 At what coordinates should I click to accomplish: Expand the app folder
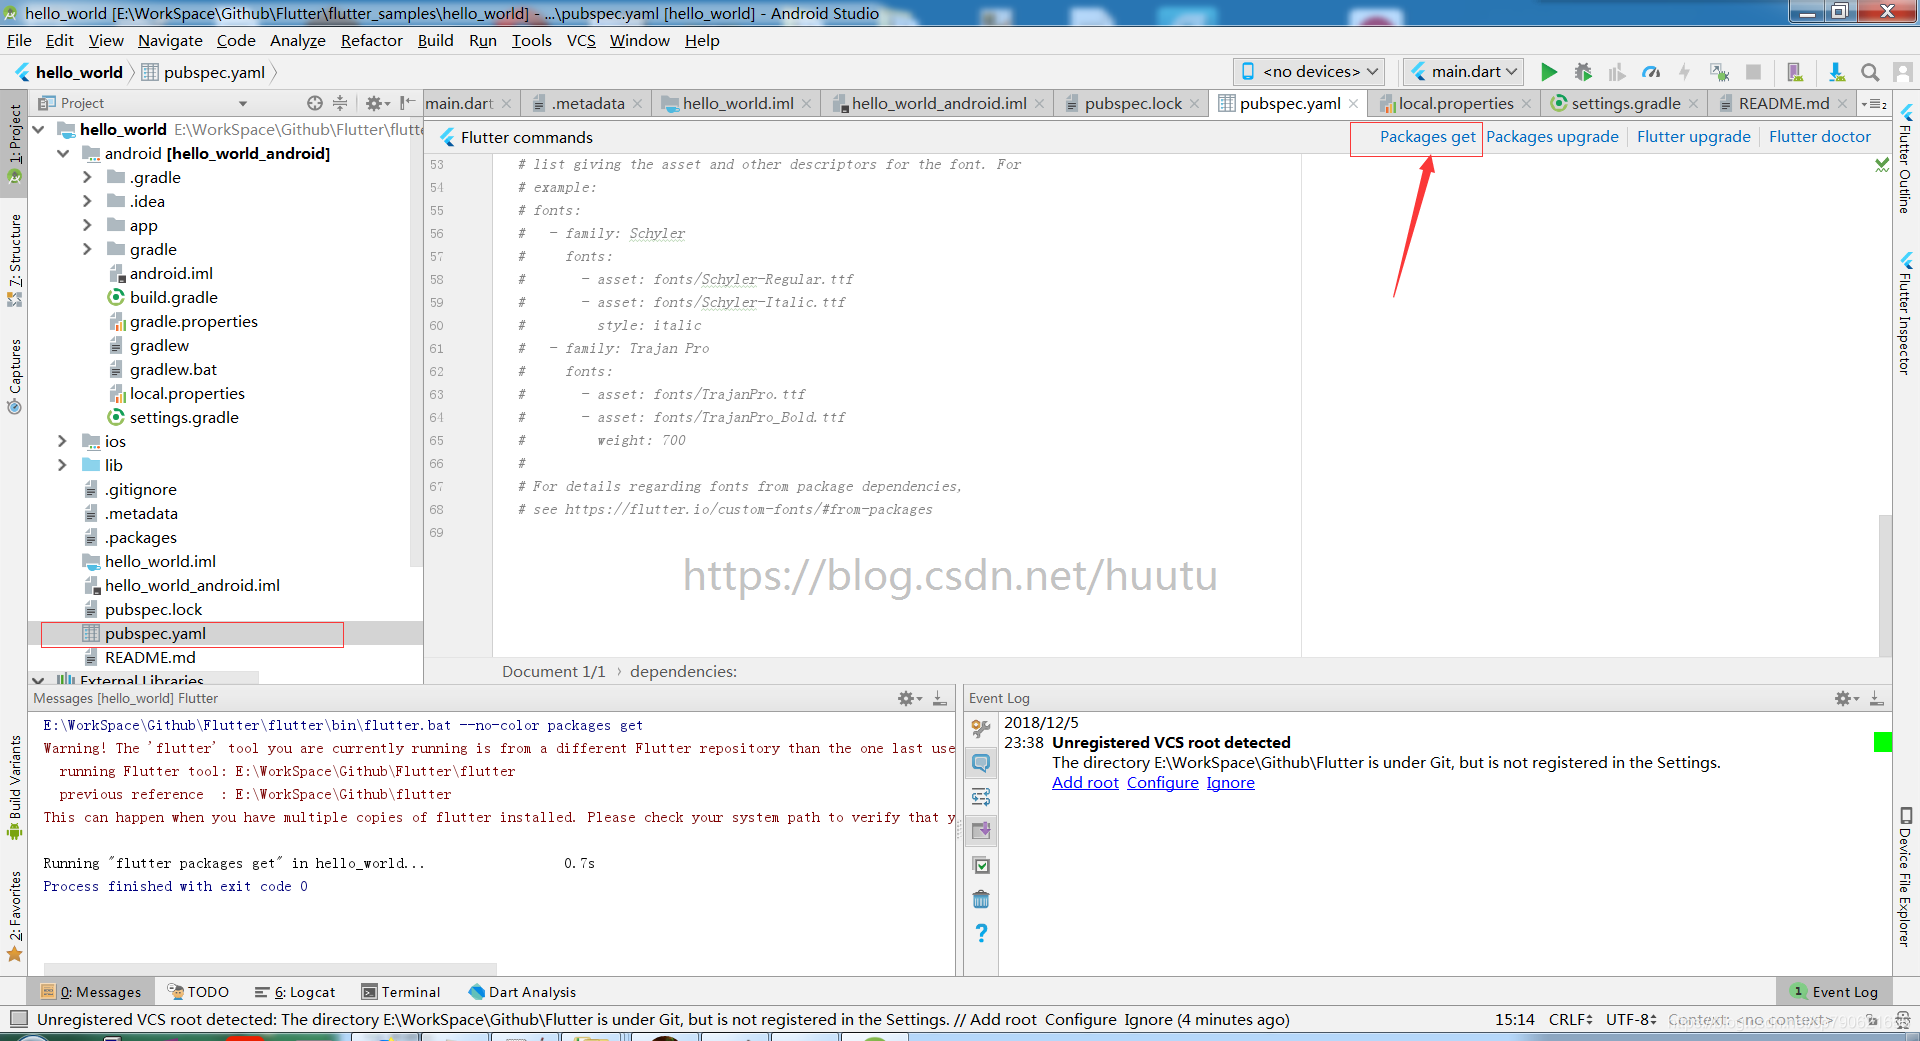point(87,225)
